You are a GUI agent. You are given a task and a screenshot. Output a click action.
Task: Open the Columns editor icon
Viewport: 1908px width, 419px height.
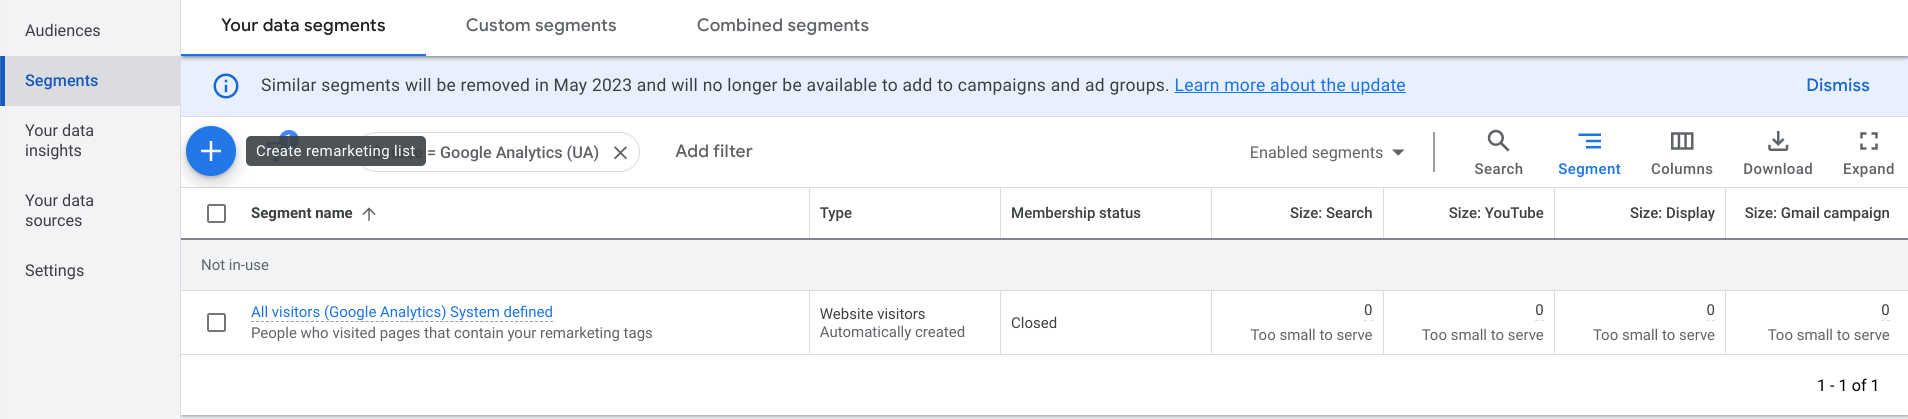tap(1681, 142)
